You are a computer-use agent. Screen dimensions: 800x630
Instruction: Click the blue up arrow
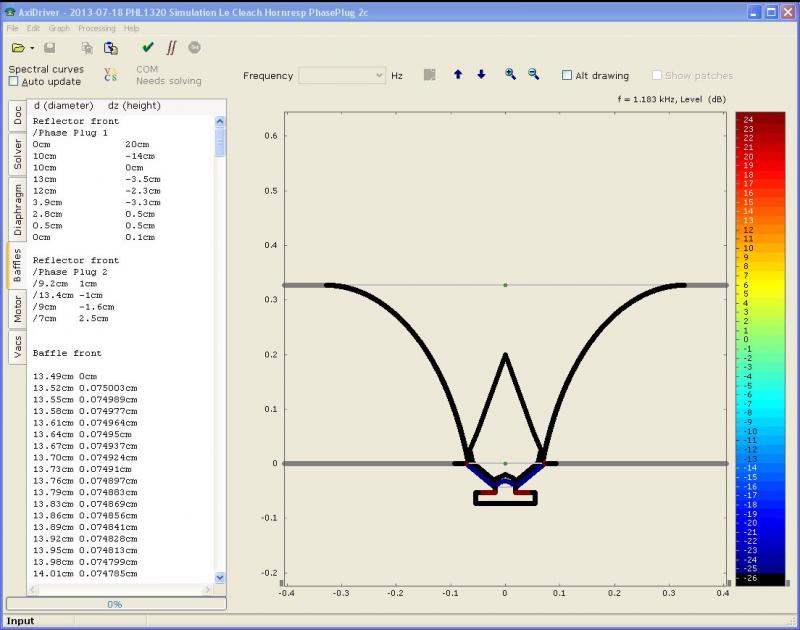[x=458, y=74]
